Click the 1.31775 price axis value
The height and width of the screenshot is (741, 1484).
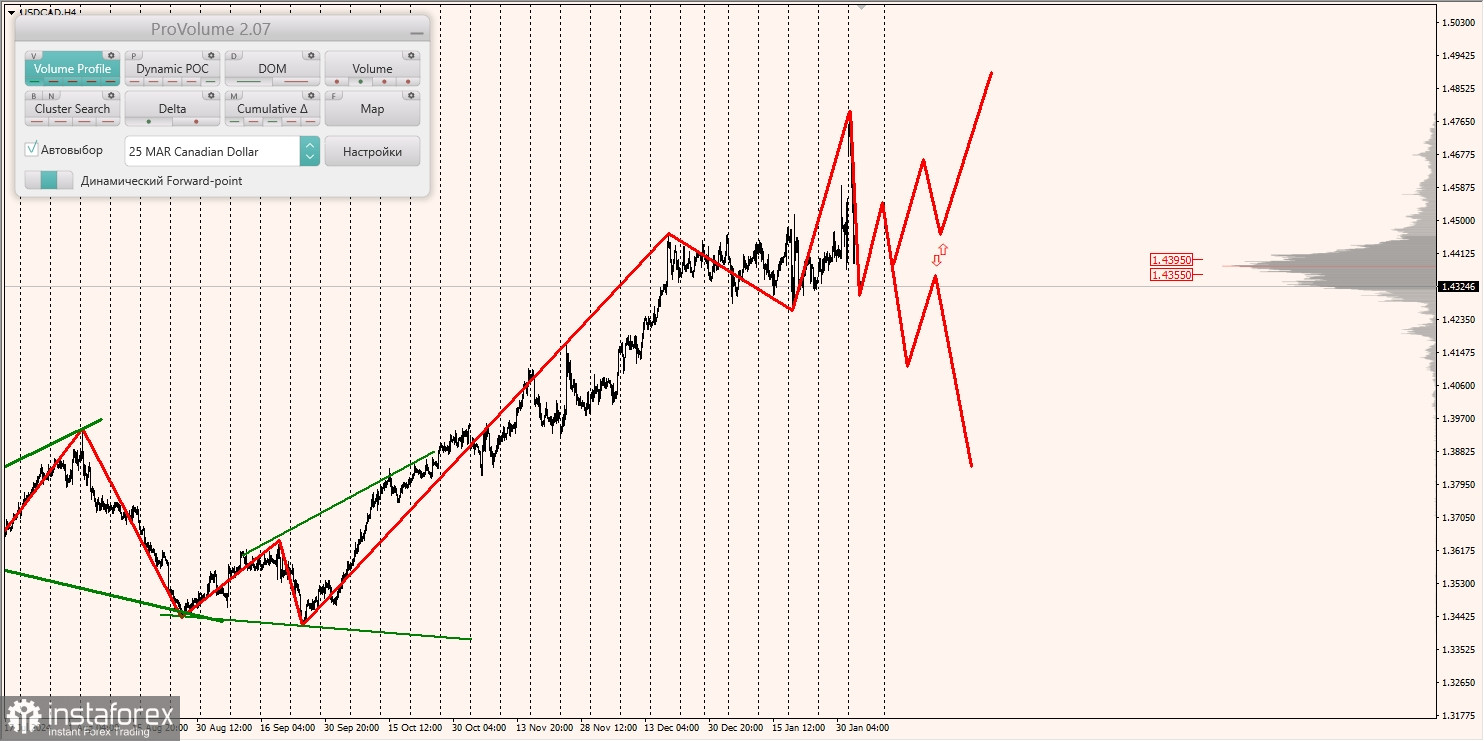pos(1458,716)
